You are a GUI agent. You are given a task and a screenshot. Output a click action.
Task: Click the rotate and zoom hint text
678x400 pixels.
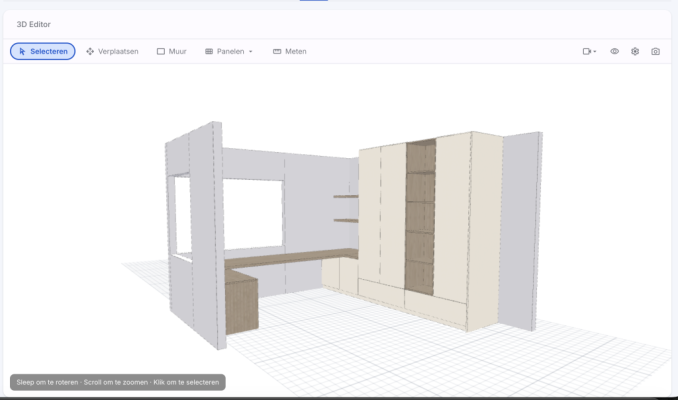tap(118, 382)
